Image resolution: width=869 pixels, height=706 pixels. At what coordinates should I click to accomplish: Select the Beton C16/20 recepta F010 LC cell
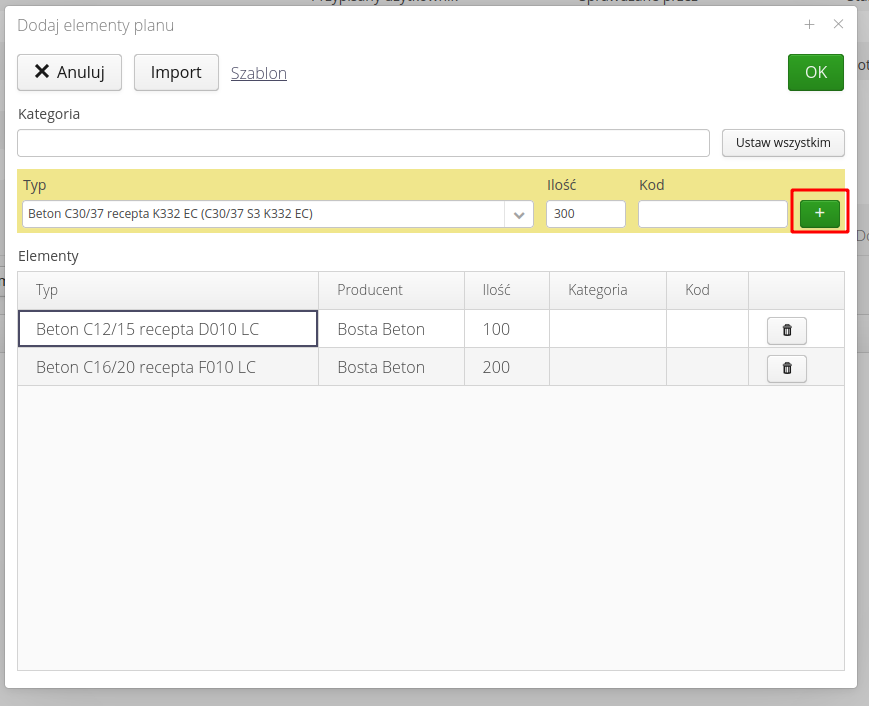coord(168,367)
